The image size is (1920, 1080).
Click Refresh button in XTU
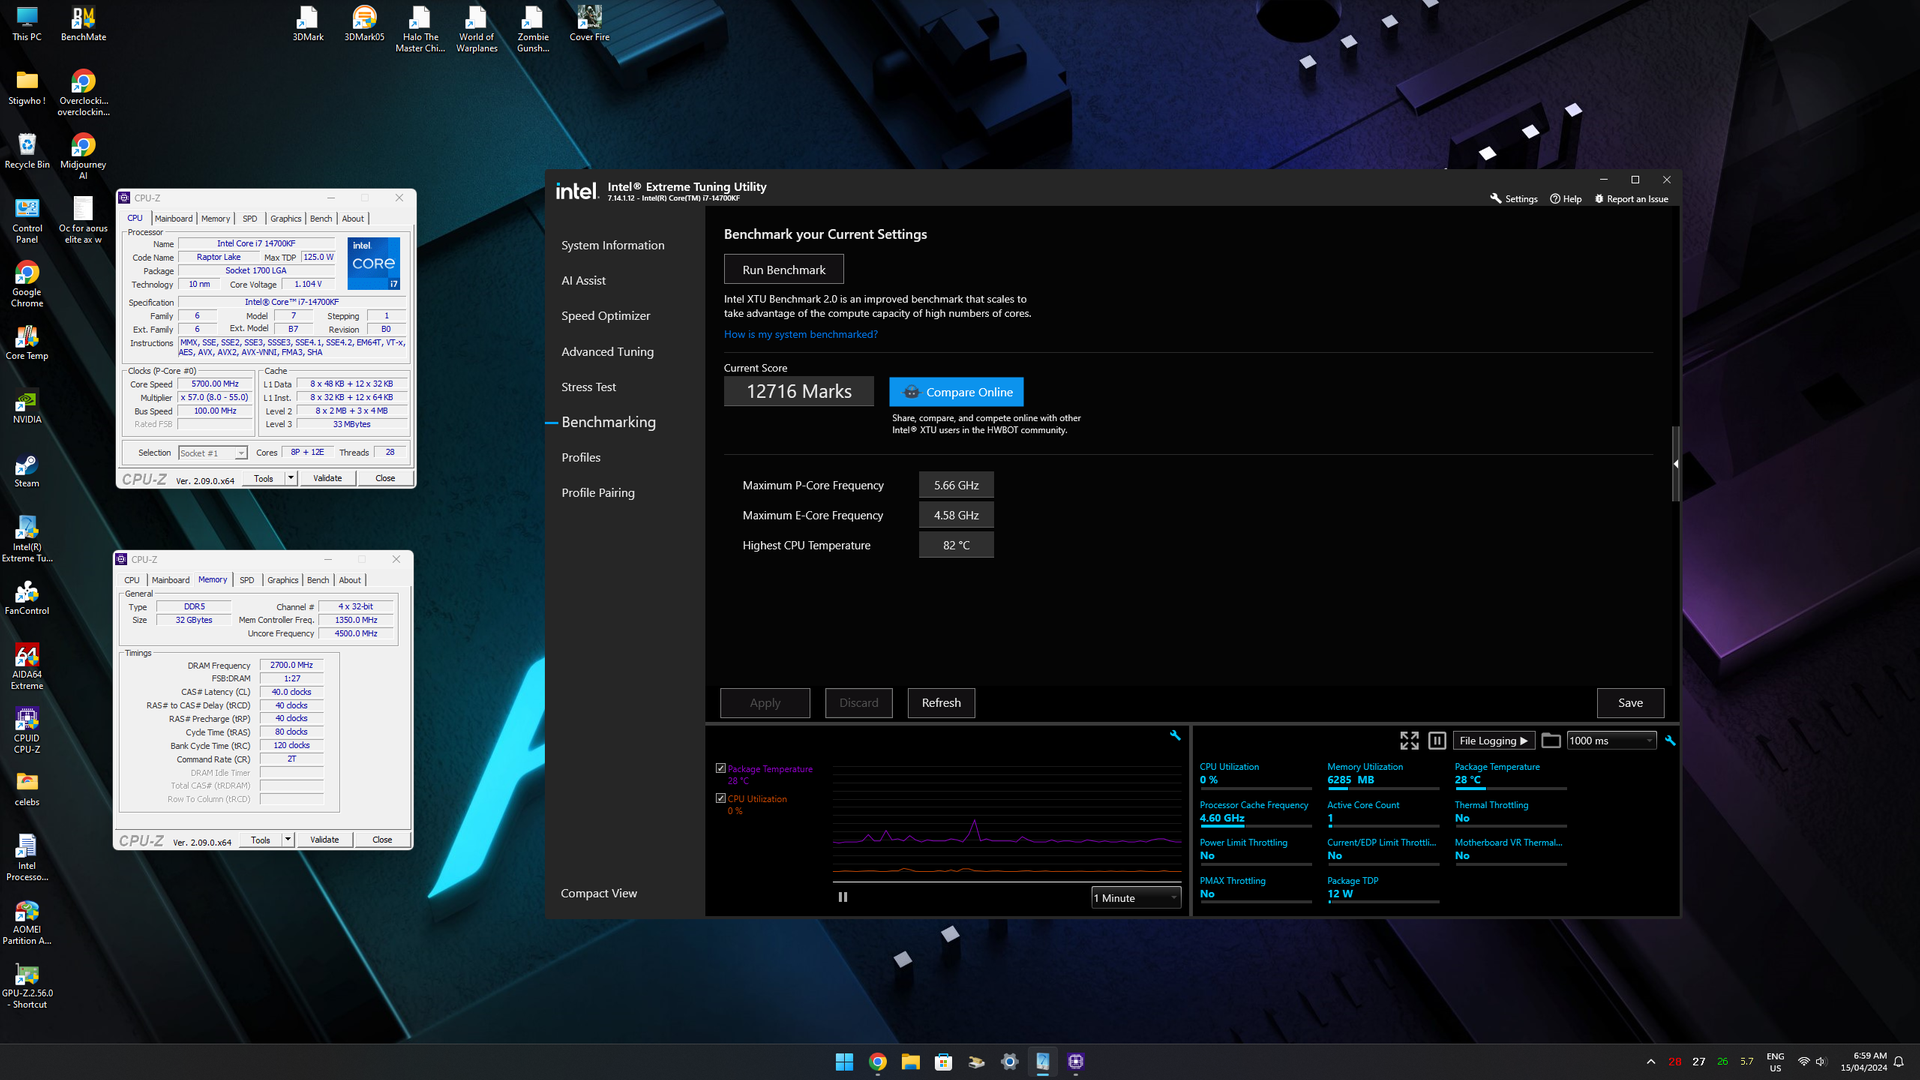coord(941,703)
